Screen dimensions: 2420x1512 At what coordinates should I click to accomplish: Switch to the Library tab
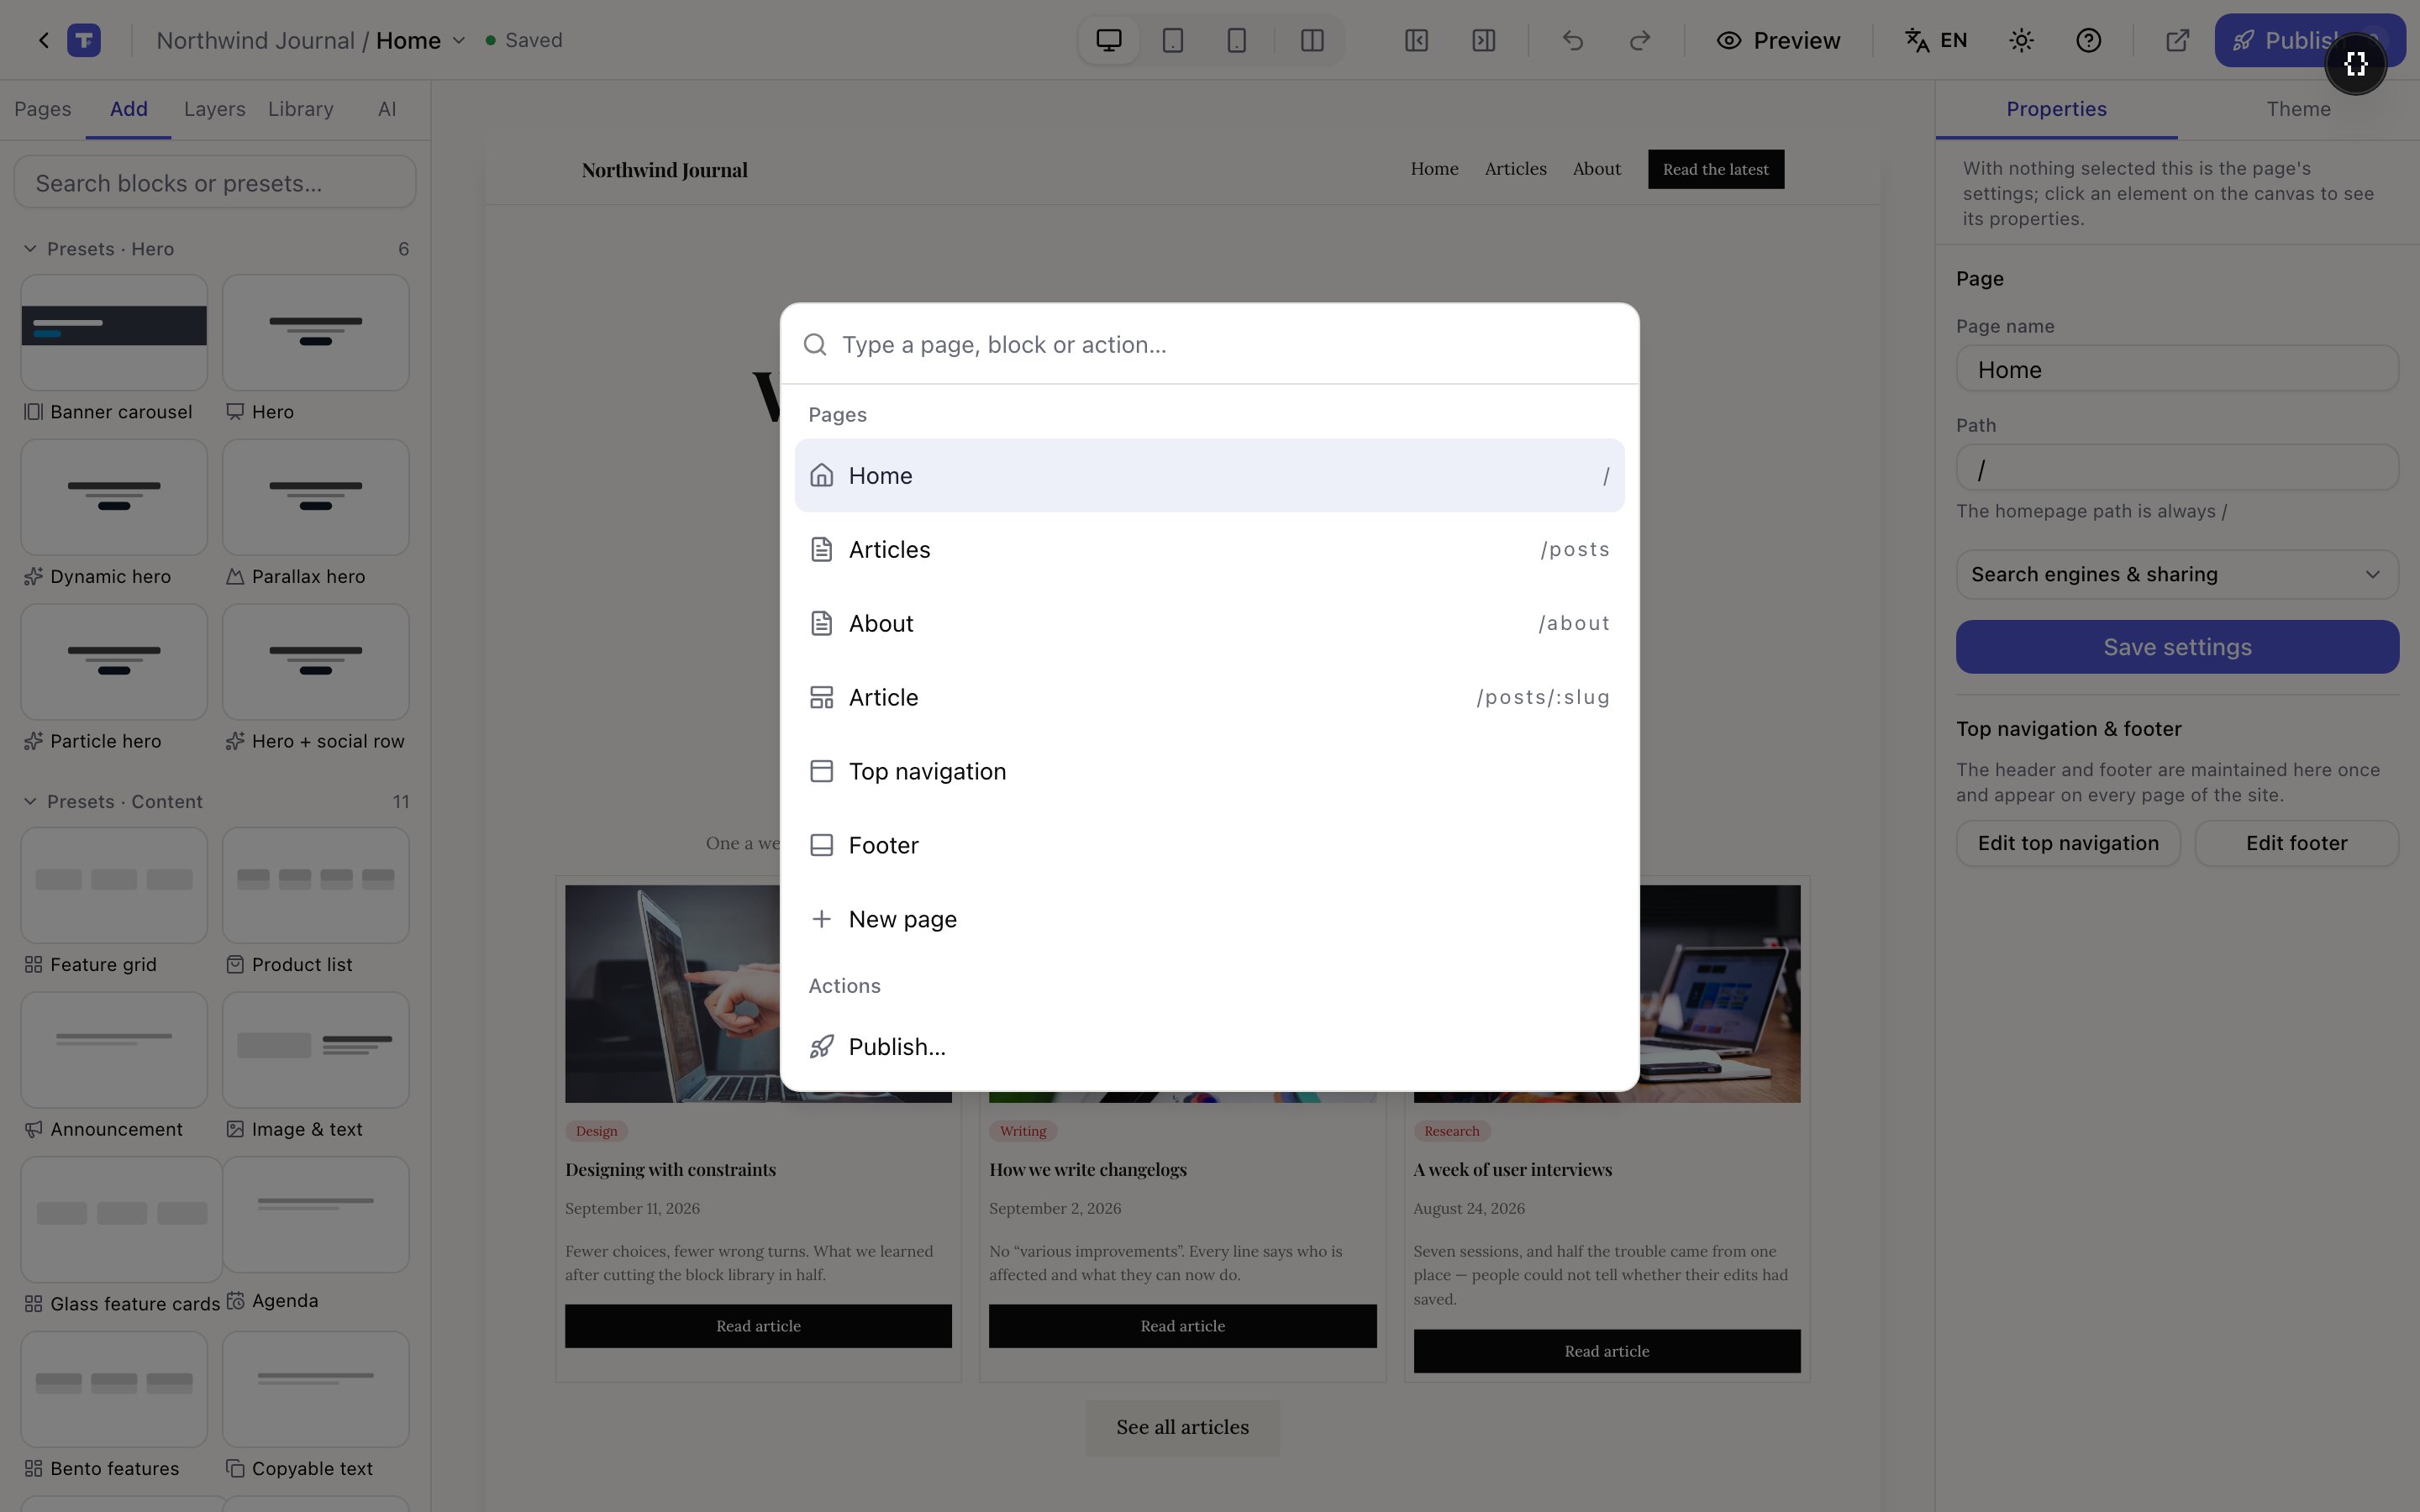[300, 109]
